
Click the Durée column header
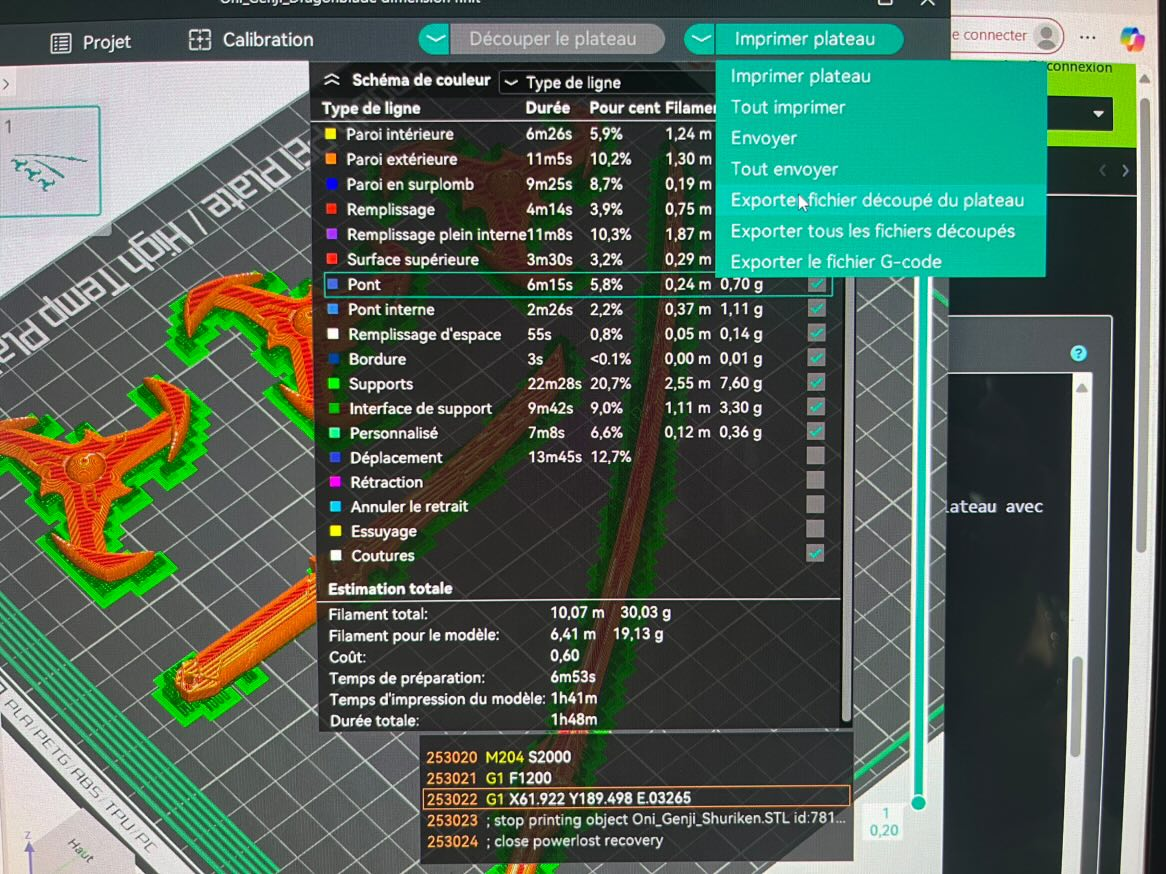547,108
